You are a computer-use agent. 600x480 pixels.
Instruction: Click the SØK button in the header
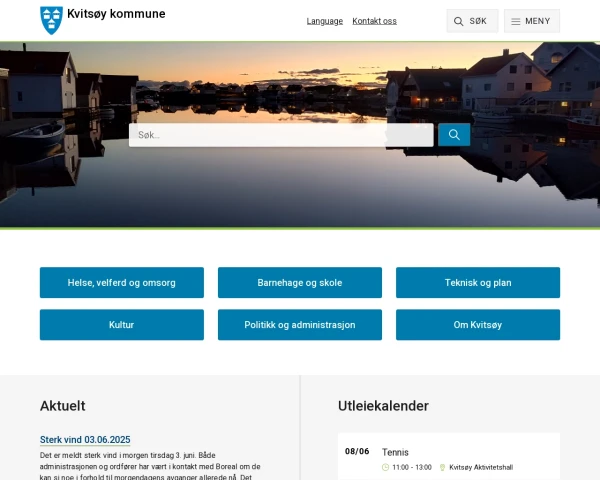click(x=472, y=21)
